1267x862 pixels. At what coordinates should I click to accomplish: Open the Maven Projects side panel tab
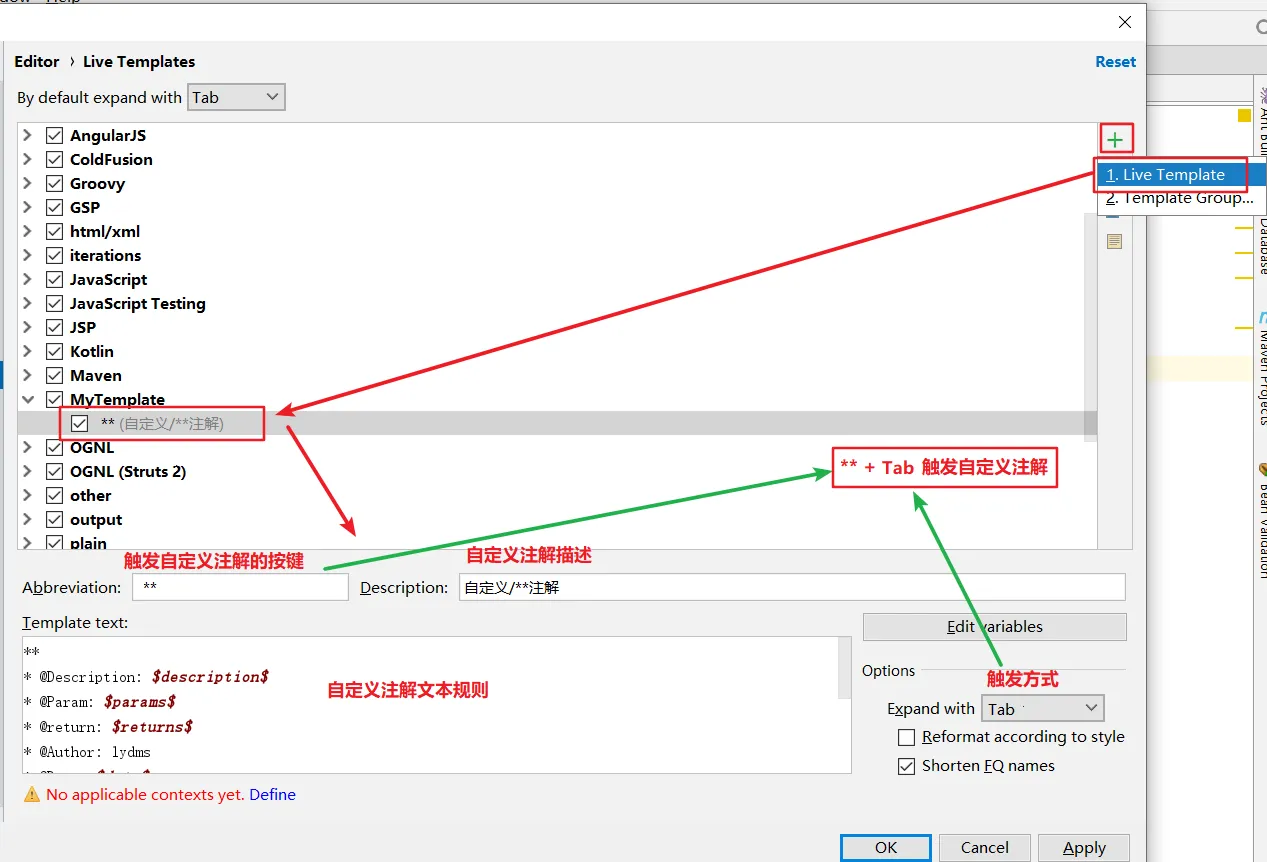1261,368
